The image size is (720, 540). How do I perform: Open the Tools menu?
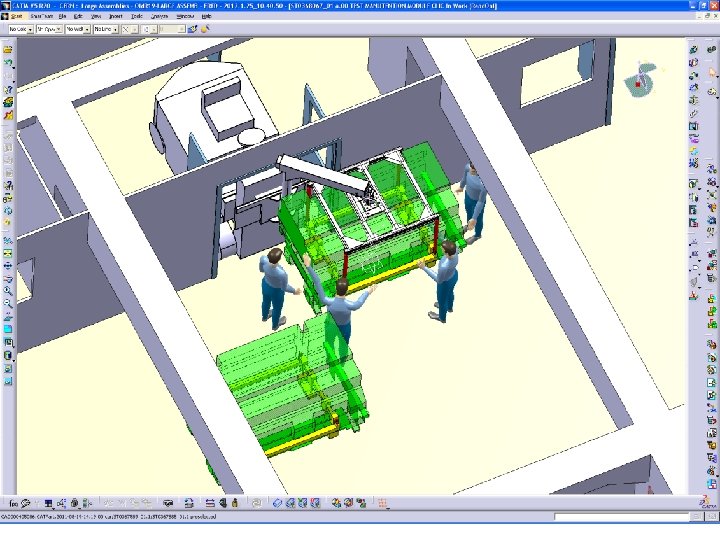(x=137, y=16)
